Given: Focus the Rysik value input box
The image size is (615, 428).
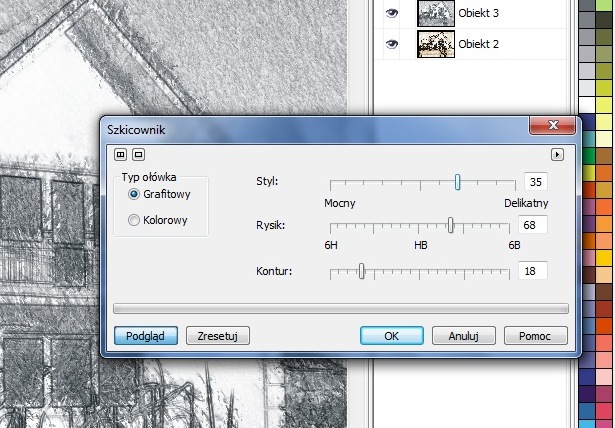Looking at the screenshot, I should pyautogui.click(x=532, y=225).
